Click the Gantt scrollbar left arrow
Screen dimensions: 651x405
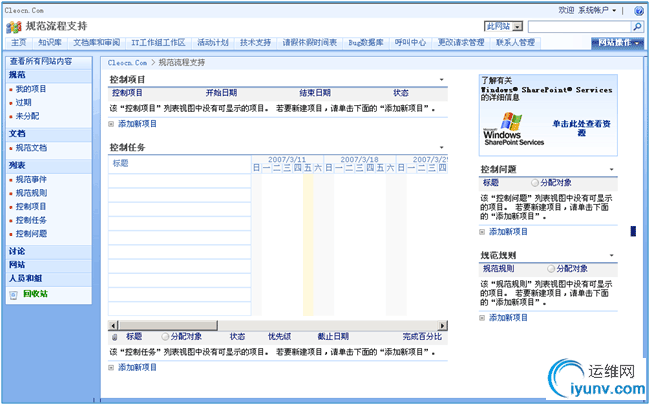point(113,325)
